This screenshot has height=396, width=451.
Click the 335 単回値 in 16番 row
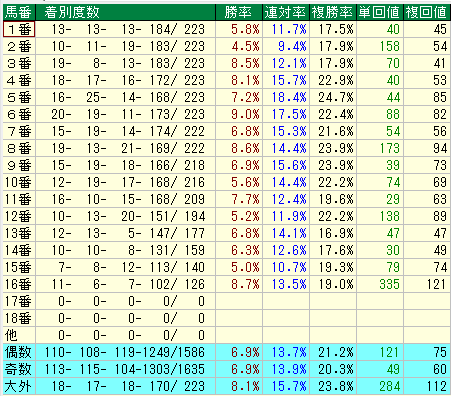coord(380,284)
